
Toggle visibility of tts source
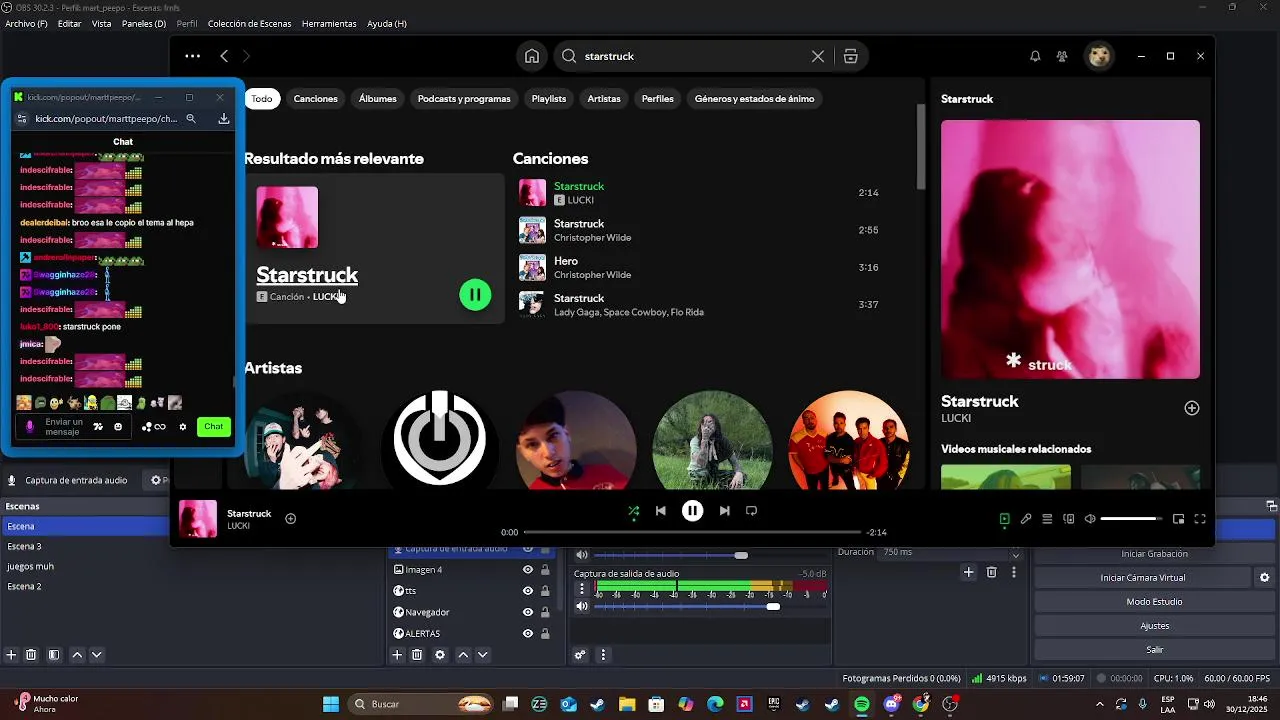pyautogui.click(x=528, y=591)
